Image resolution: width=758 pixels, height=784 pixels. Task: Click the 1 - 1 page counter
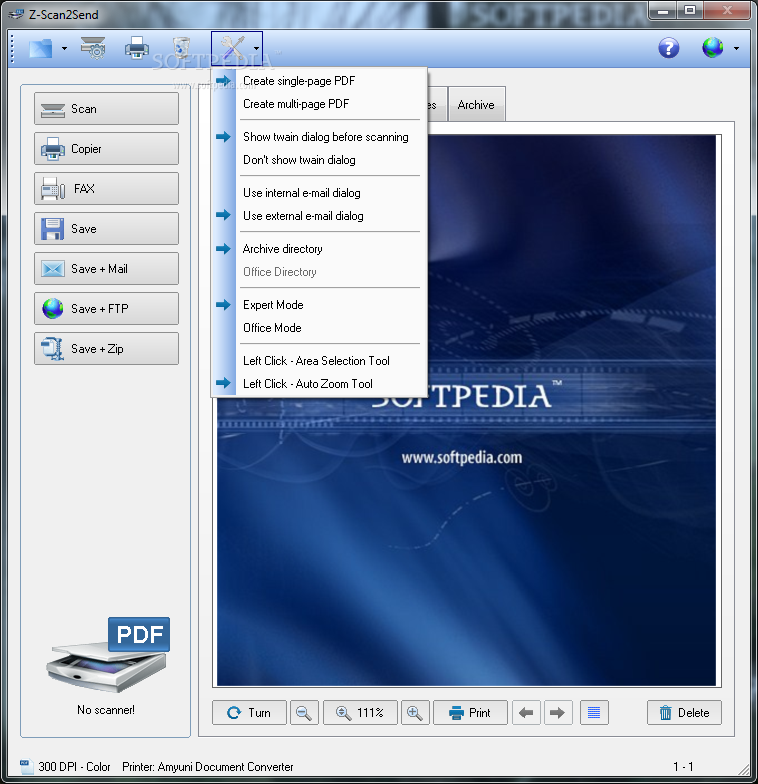point(683,766)
